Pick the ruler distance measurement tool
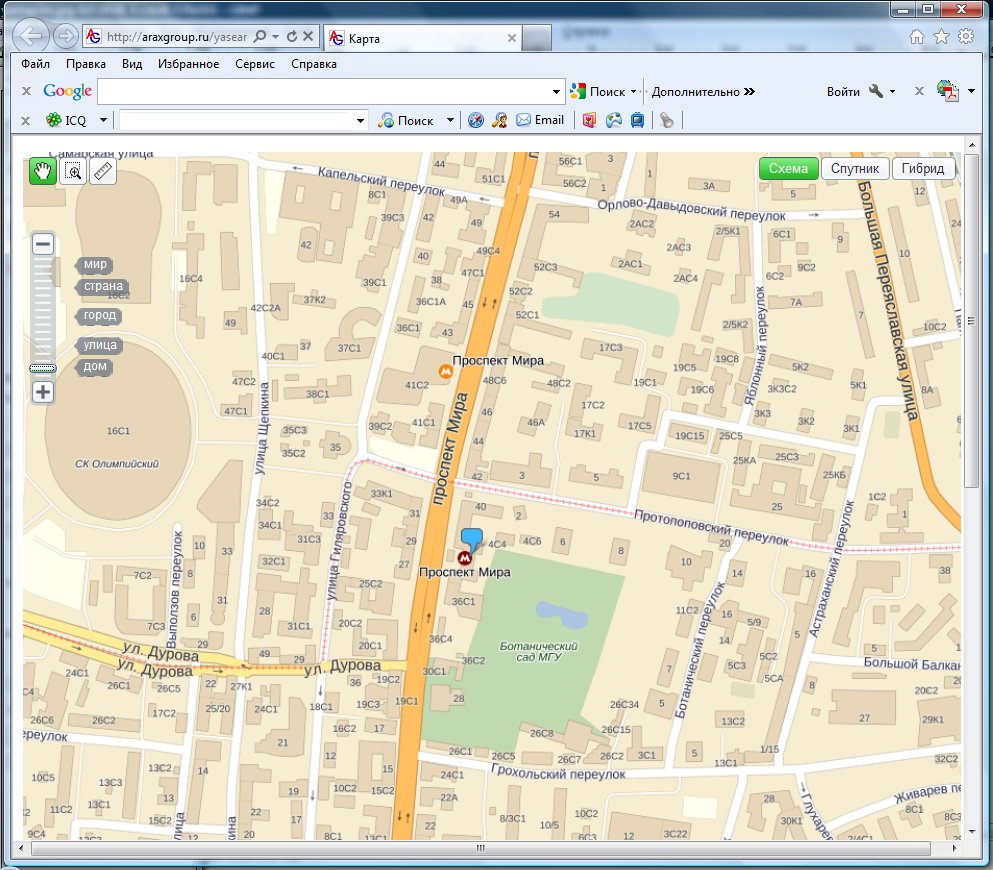The image size is (993, 870). (x=103, y=171)
